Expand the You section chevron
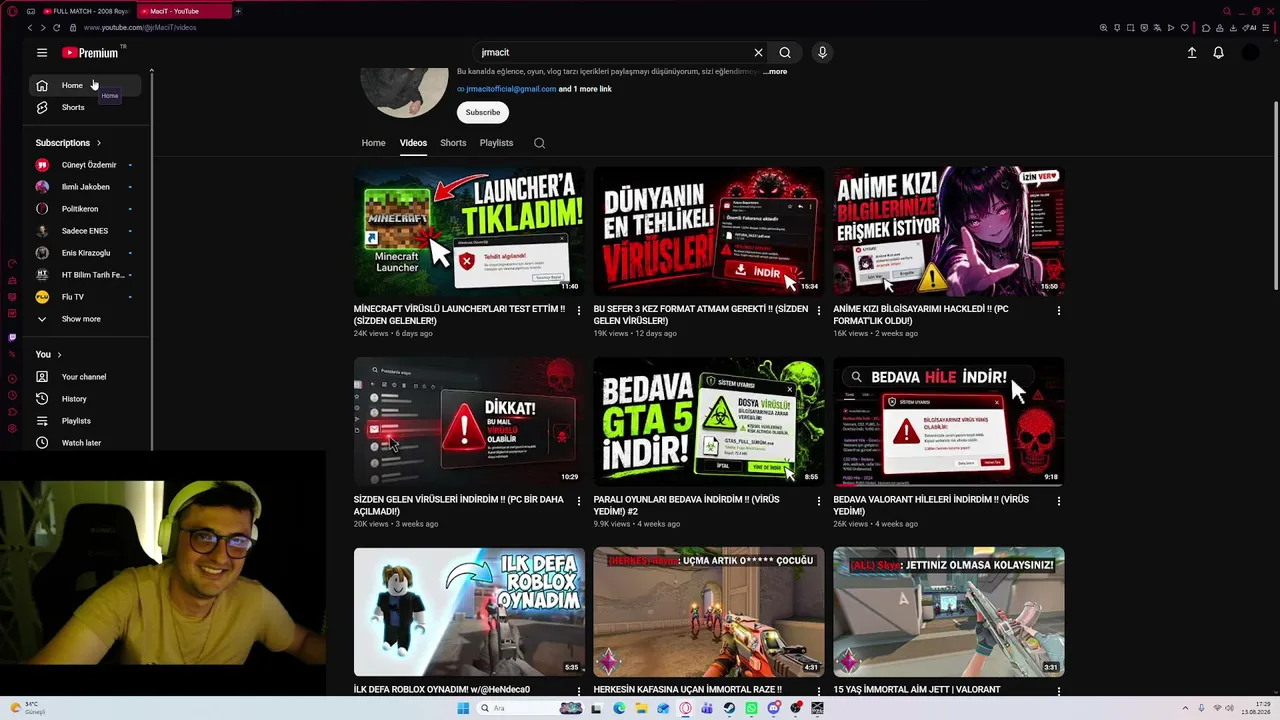The height and width of the screenshot is (720, 1280). [x=59, y=355]
